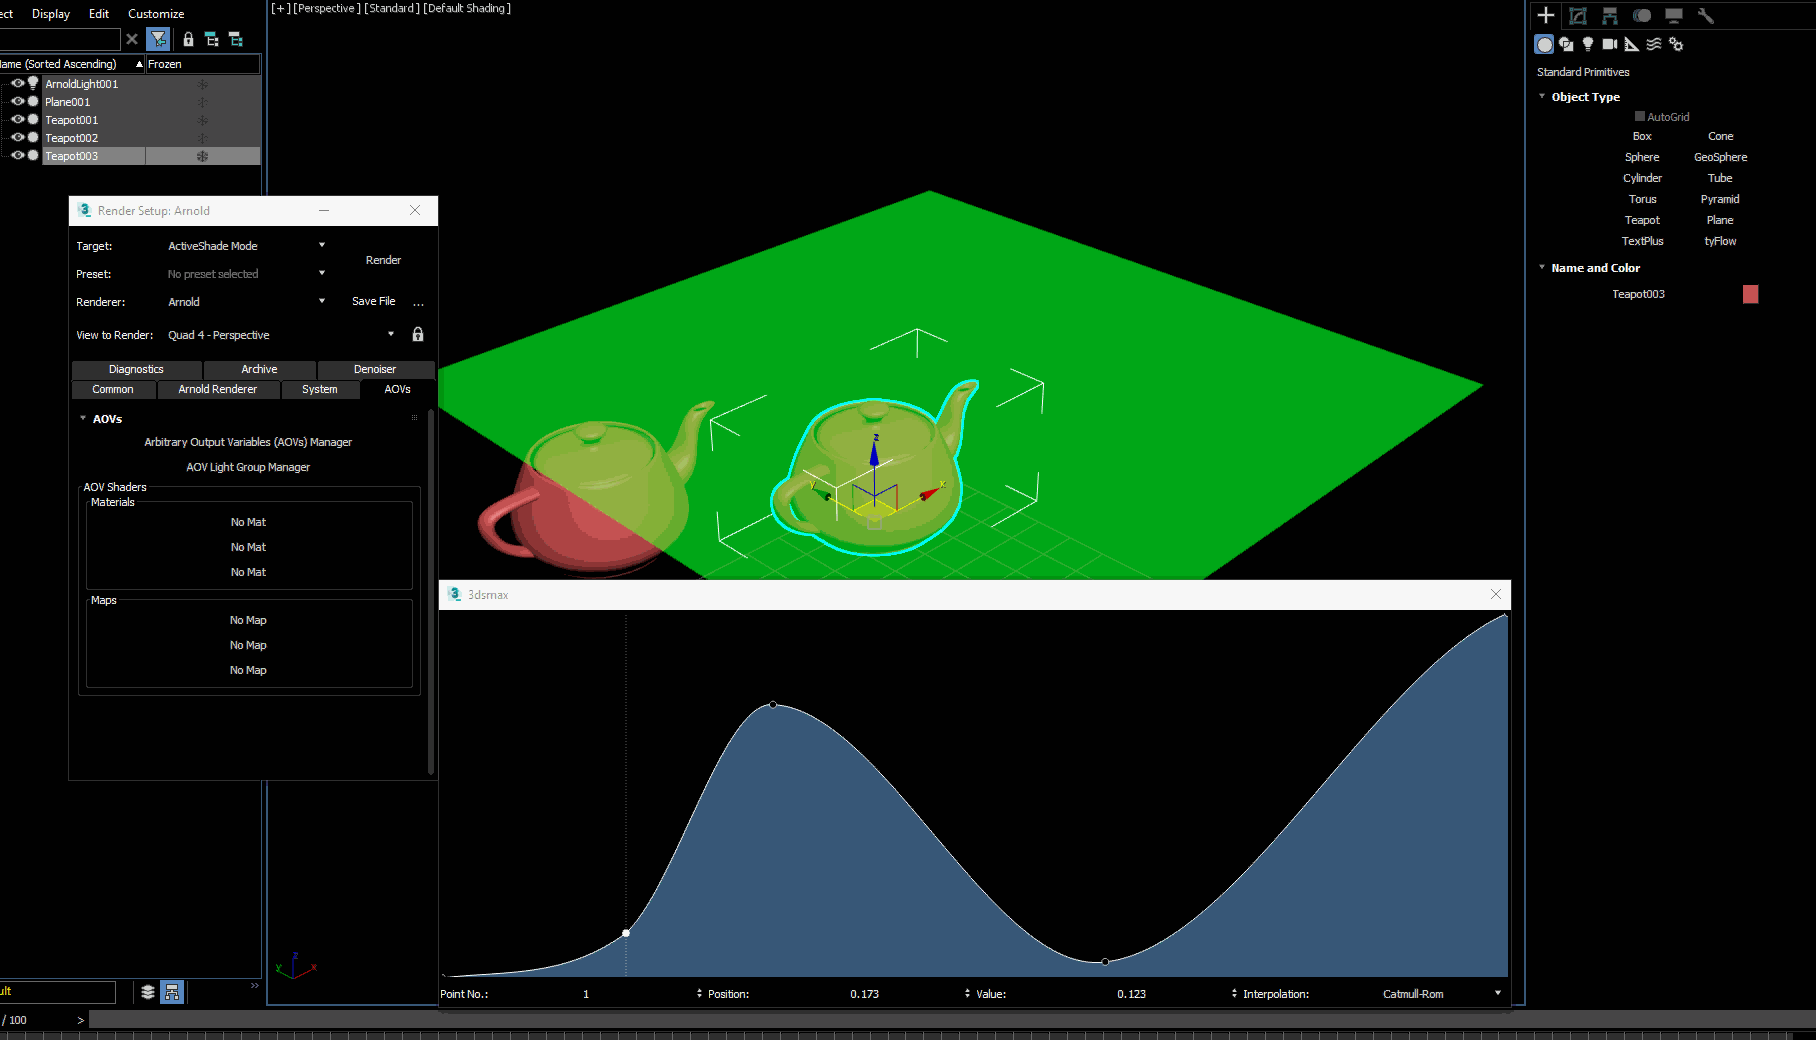Screen dimensions: 1816x1040
Task: Toggle the View to Render lock
Action: click(418, 334)
